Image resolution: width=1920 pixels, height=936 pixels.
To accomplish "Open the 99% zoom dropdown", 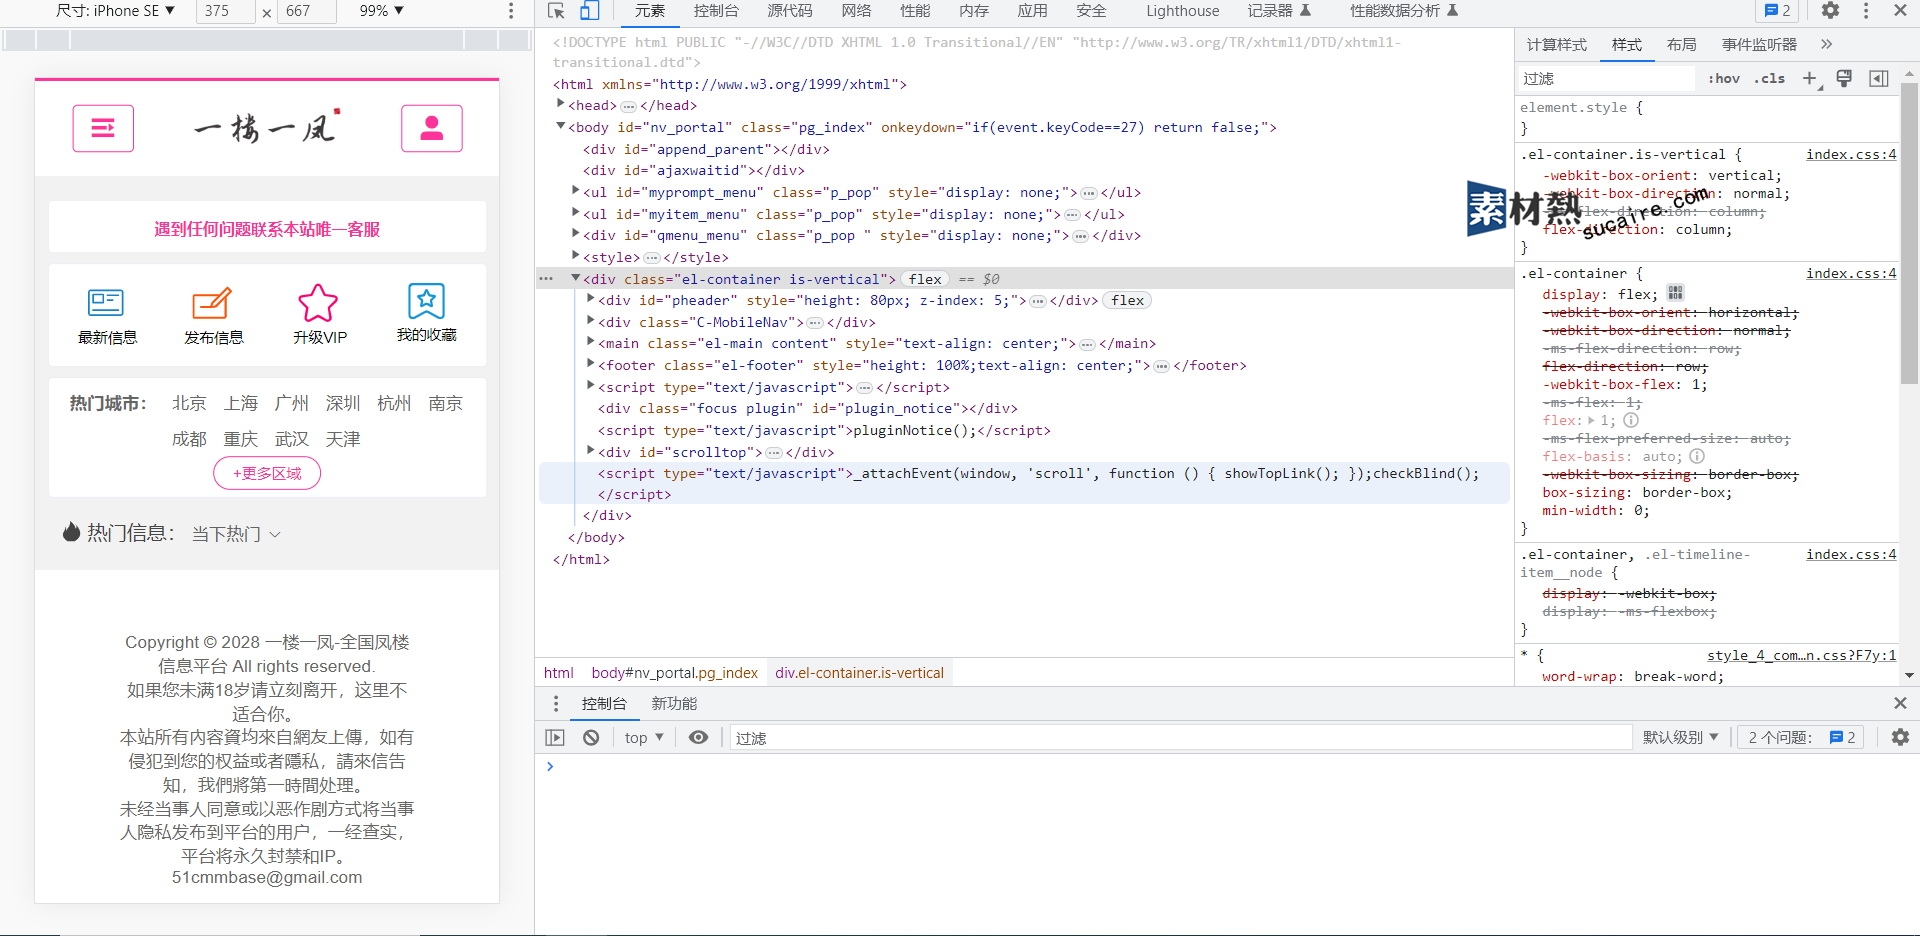I will coord(381,11).
